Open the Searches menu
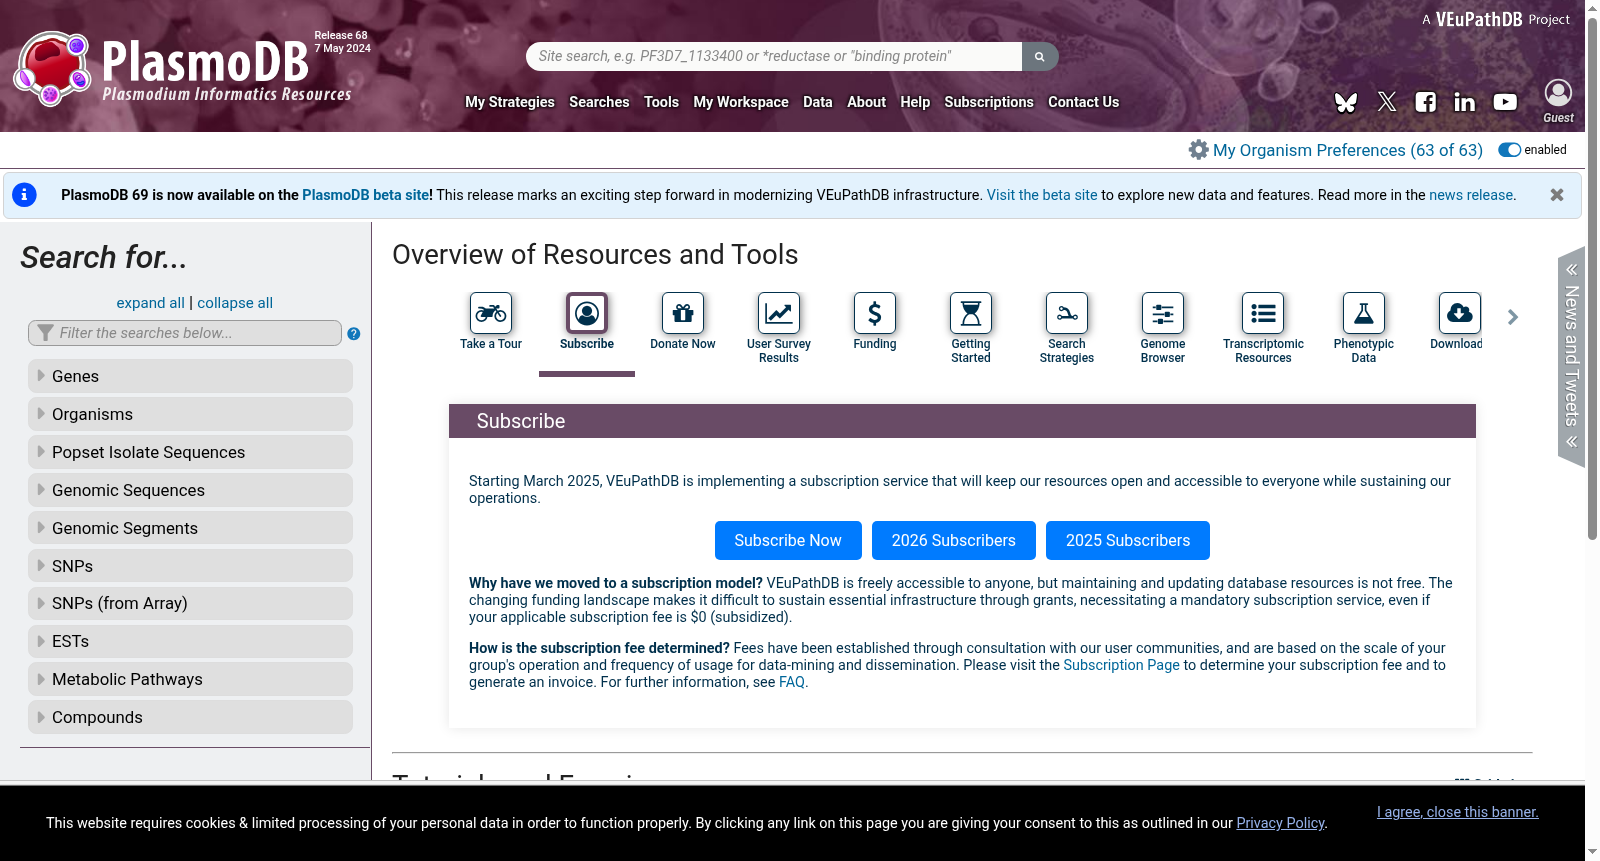The image size is (1600, 861). 599,102
